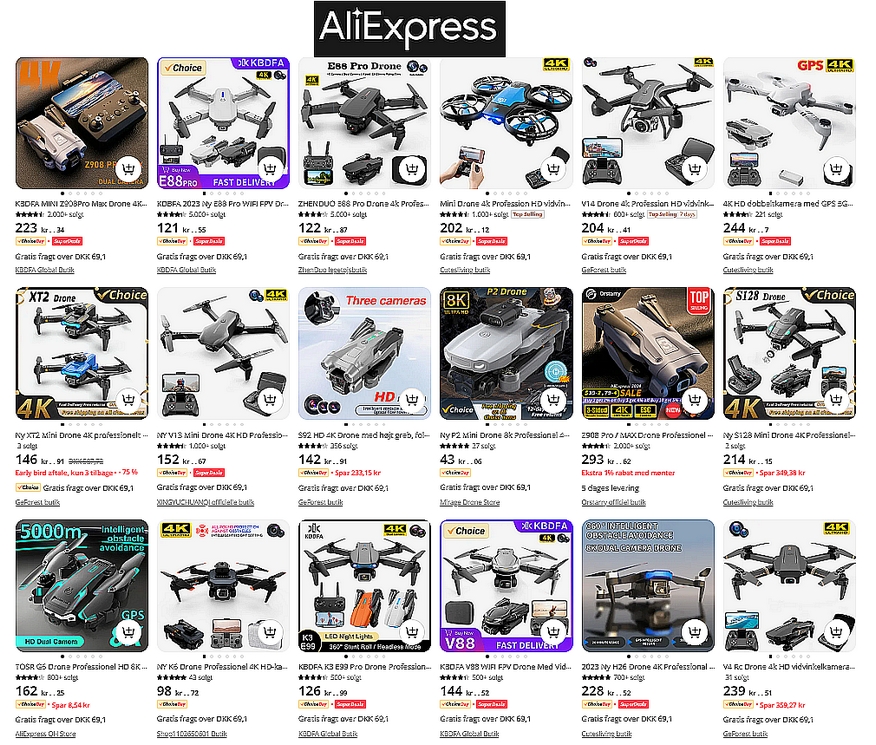Add NY K6 Drone to cart

(270, 632)
